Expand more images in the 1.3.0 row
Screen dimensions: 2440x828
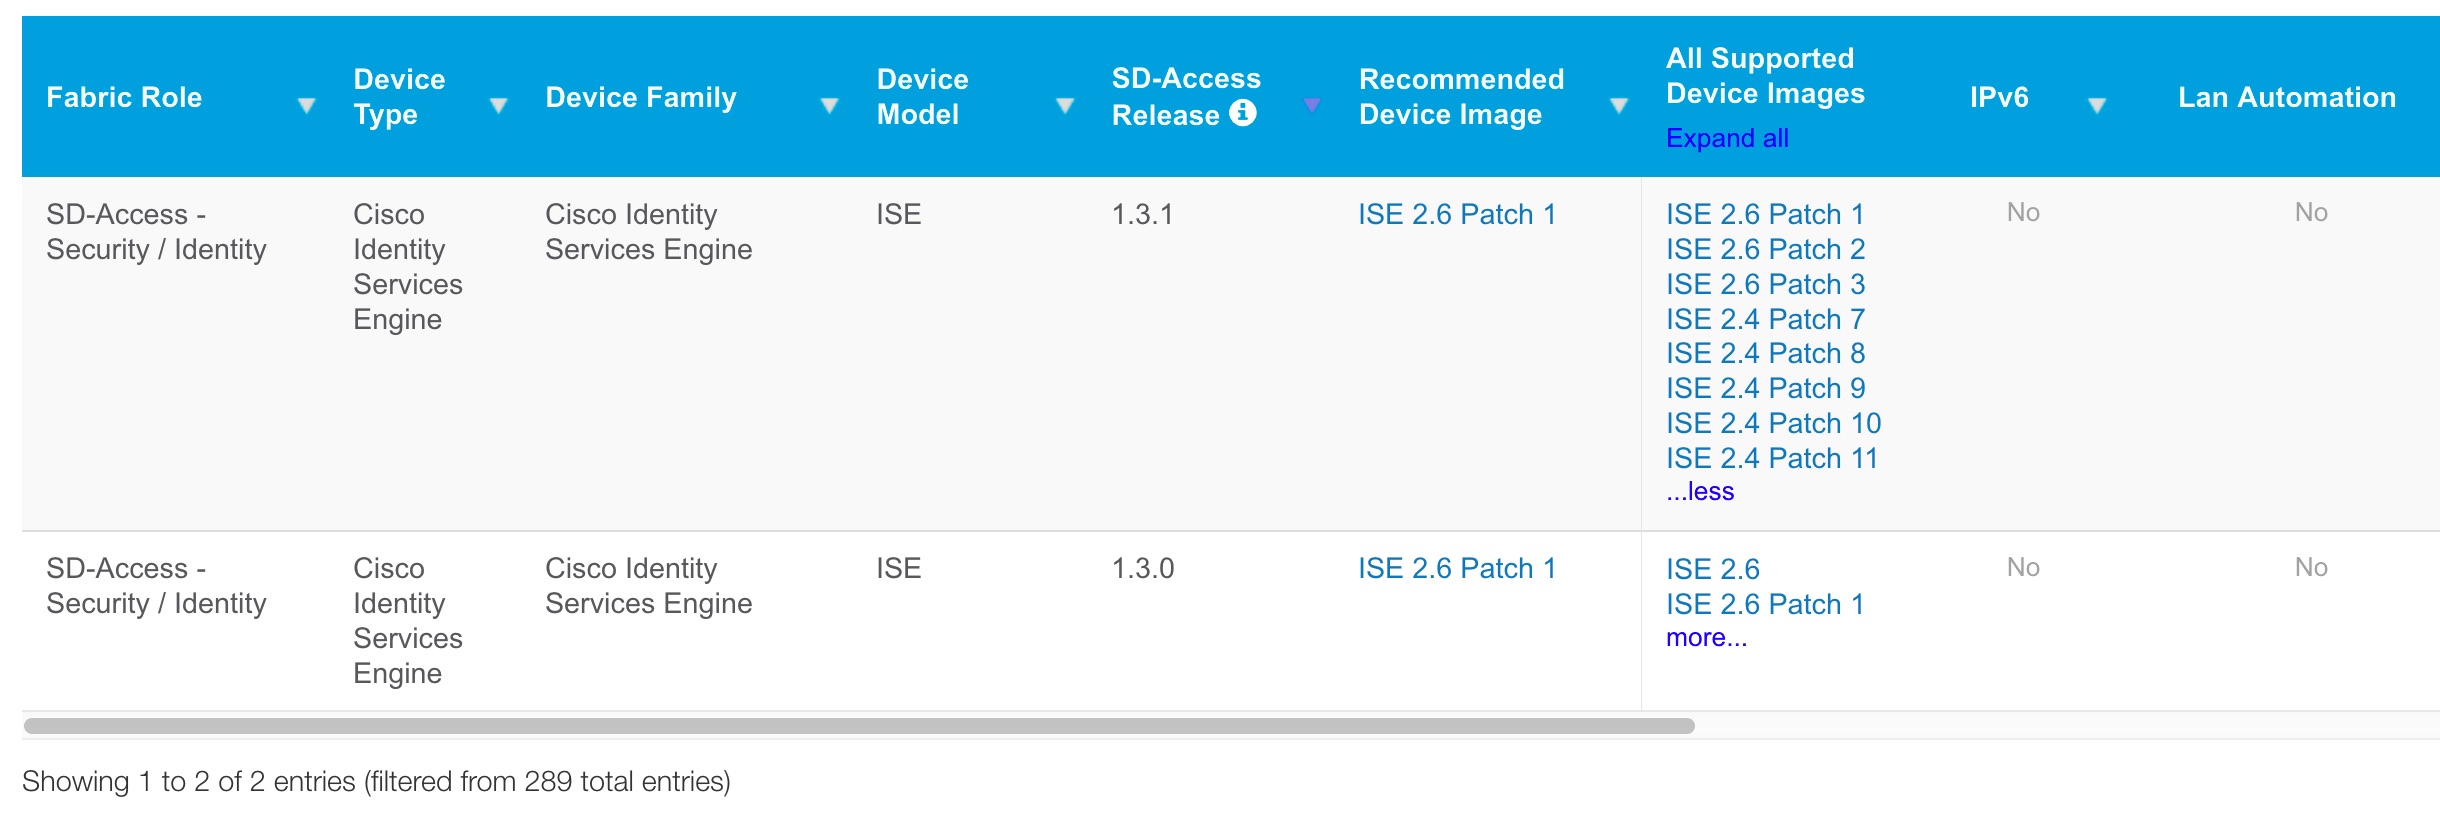pos(1707,637)
